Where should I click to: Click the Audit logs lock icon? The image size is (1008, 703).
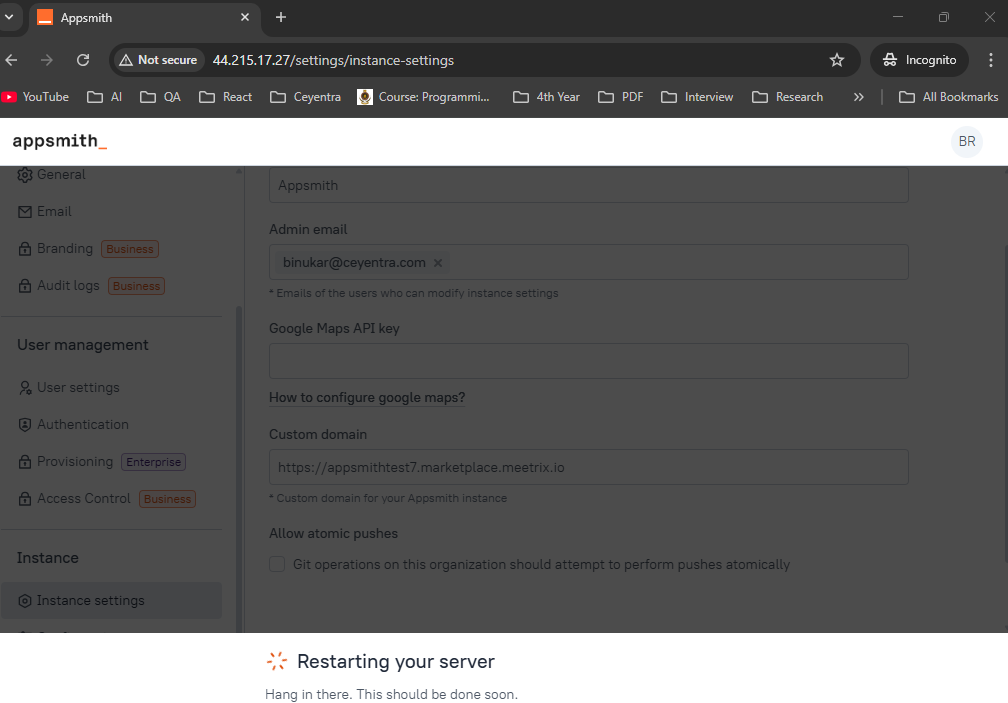click(x=24, y=286)
